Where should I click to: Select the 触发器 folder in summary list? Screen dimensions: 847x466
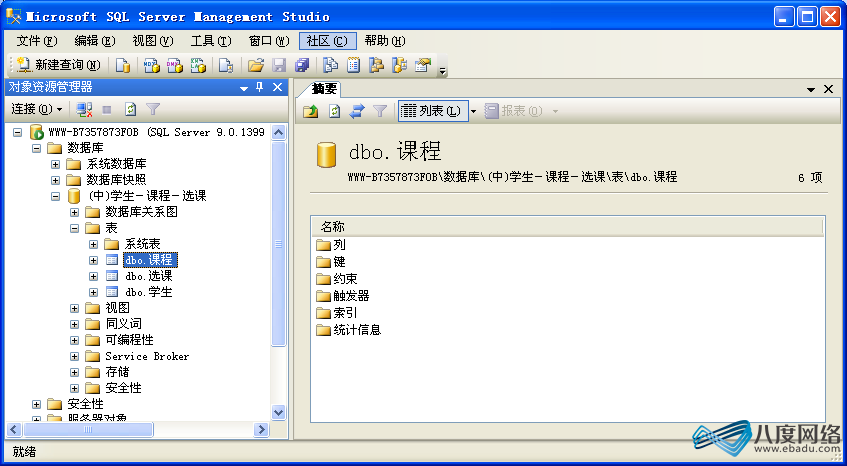(x=351, y=296)
